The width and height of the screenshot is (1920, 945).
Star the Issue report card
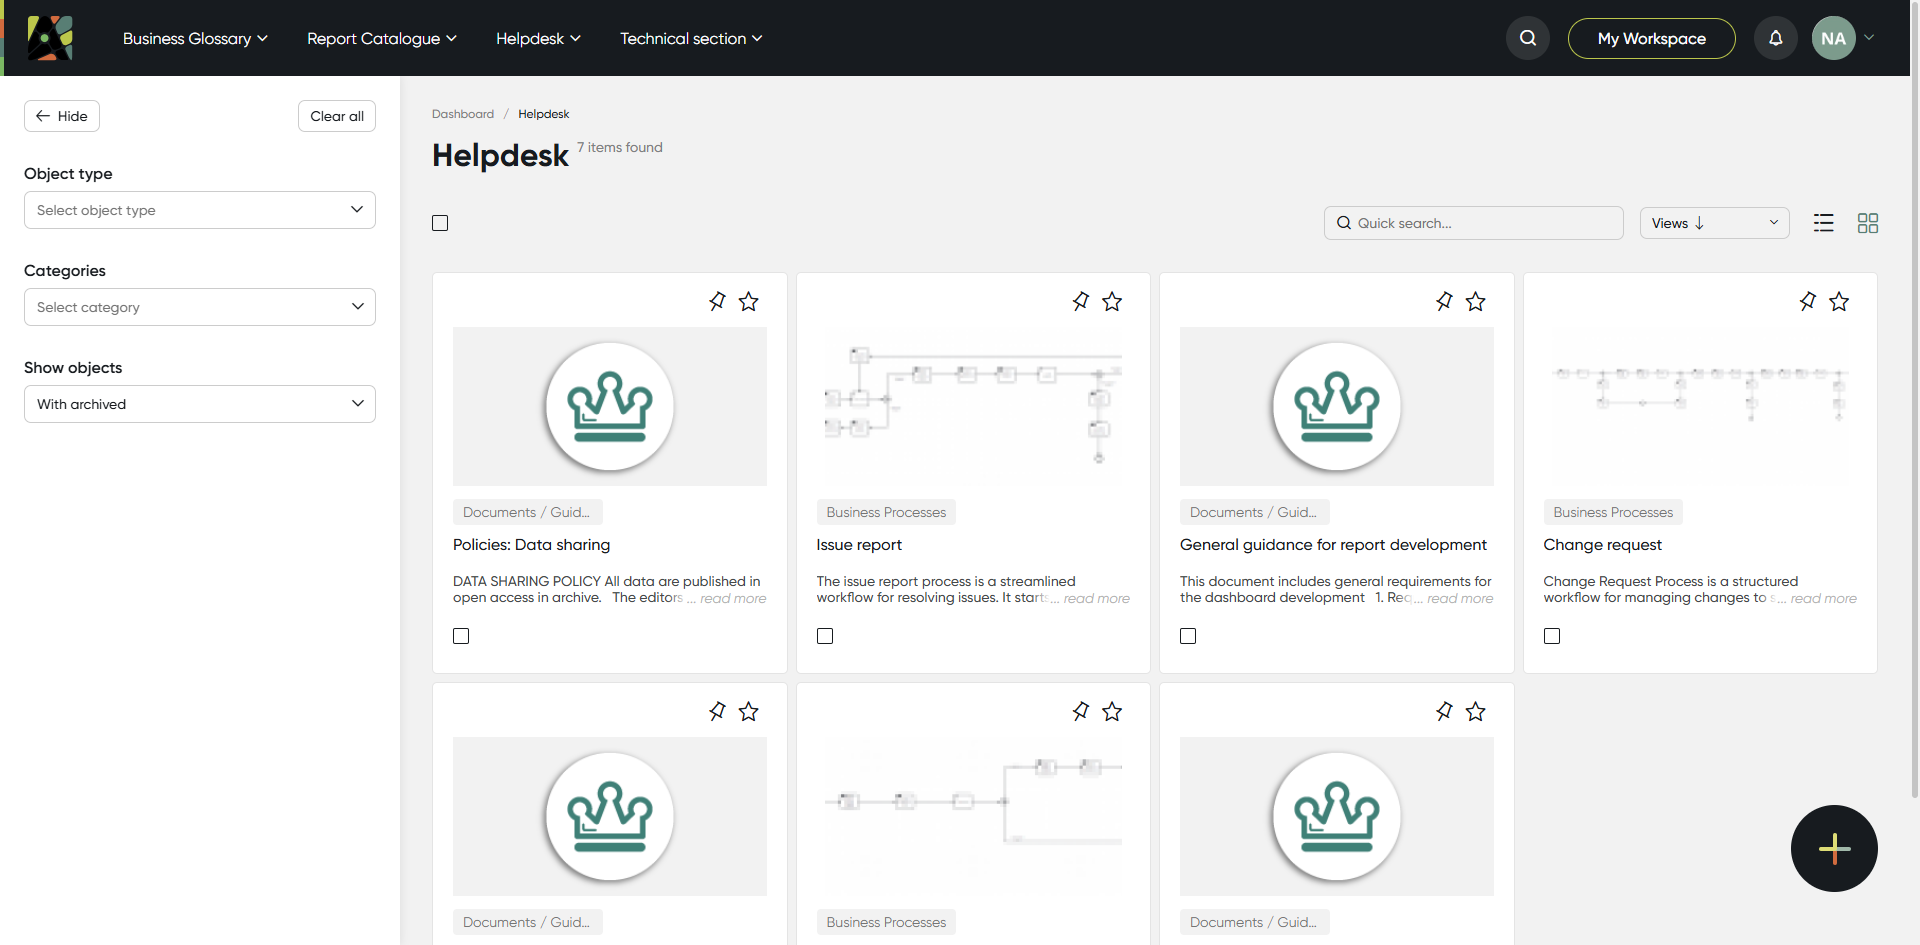pyautogui.click(x=1112, y=301)
